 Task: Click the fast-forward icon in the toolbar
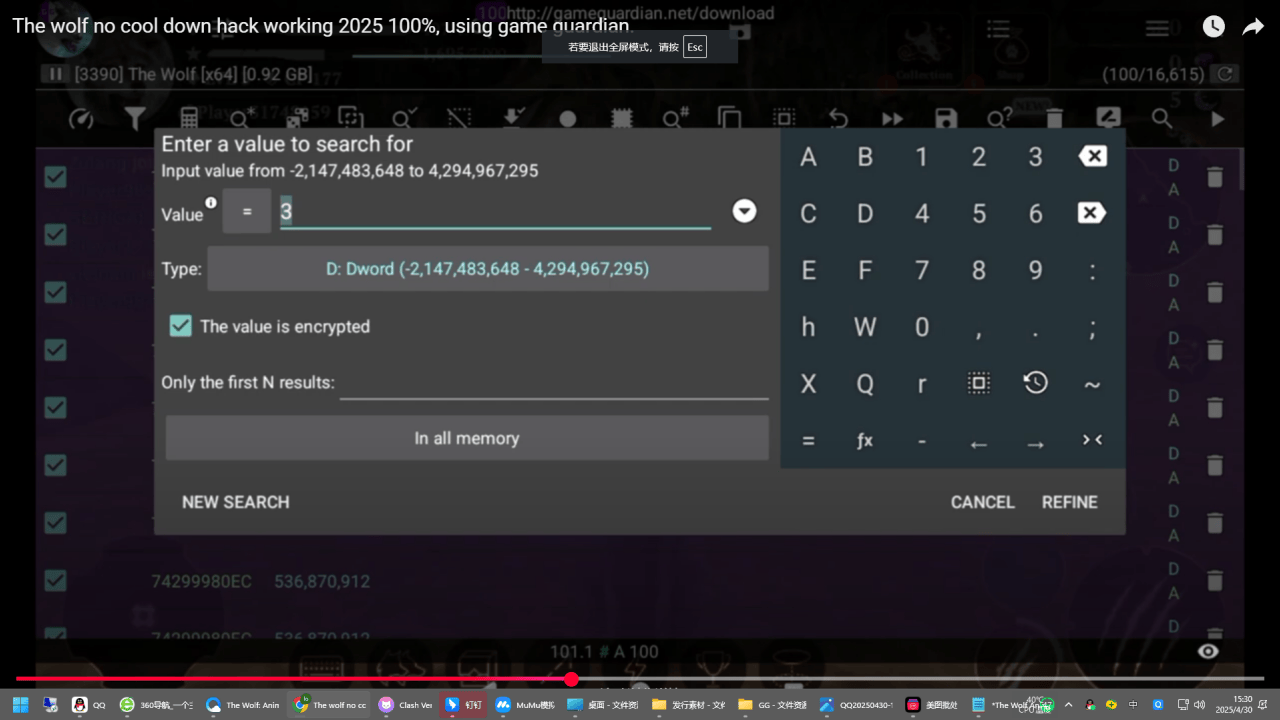click(892, 119)
